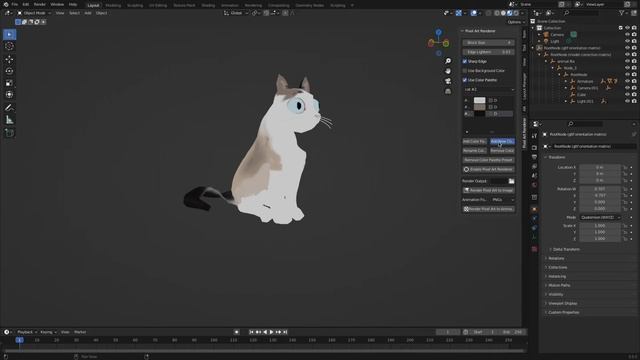Select the Add Cube tool
This screenshot has width=640, height=360.
9,133
